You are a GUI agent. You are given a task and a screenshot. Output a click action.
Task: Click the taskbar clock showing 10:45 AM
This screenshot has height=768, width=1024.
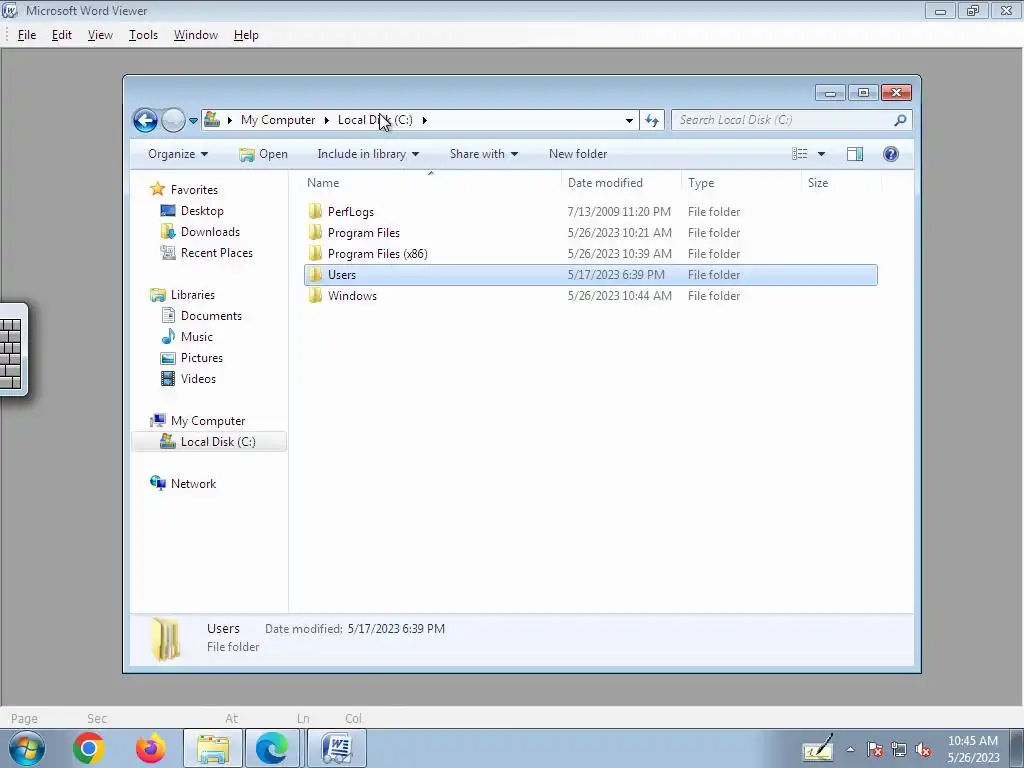click(x=973, y=749)
